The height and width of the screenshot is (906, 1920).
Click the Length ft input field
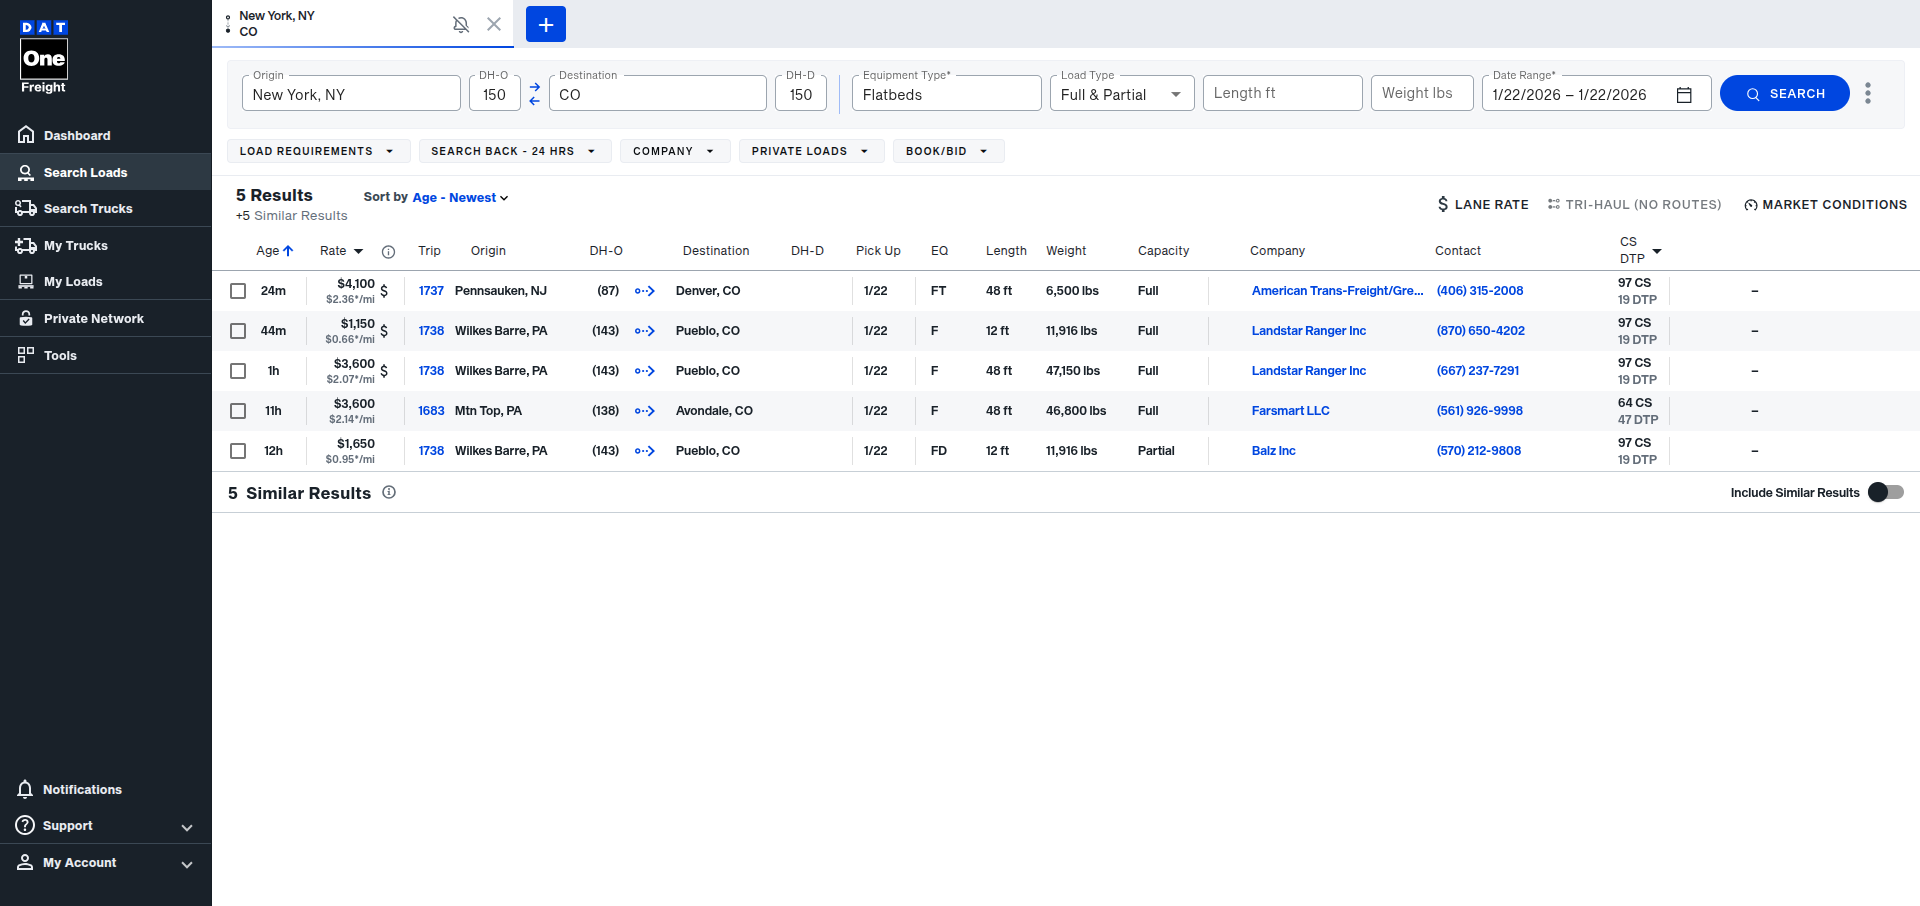click(x=1281, y=93)
